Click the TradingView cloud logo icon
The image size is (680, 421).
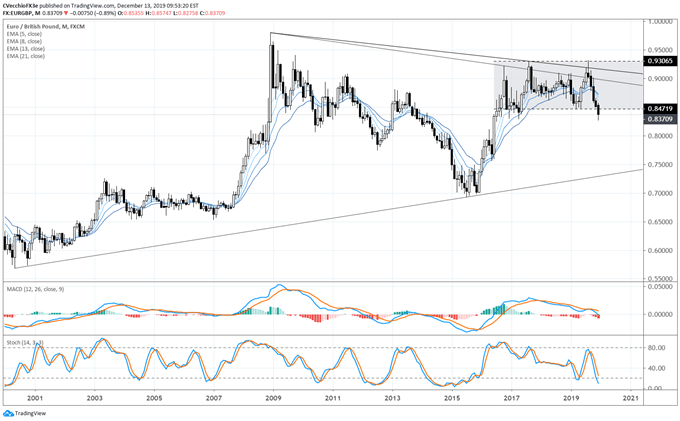8,413
